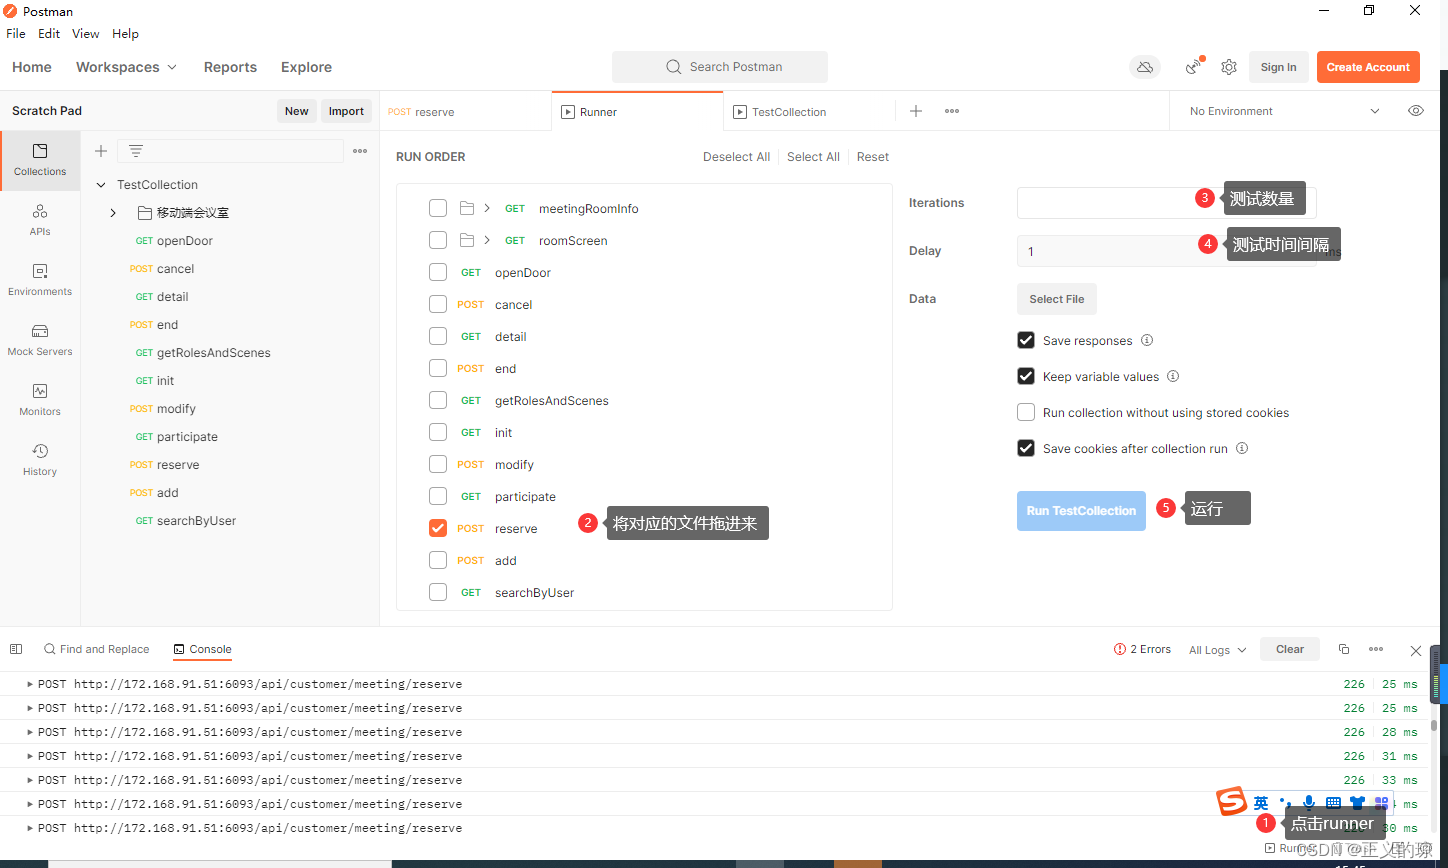Click the 2 Errors indicator
1448x868 pixels.
[1142, 649]
